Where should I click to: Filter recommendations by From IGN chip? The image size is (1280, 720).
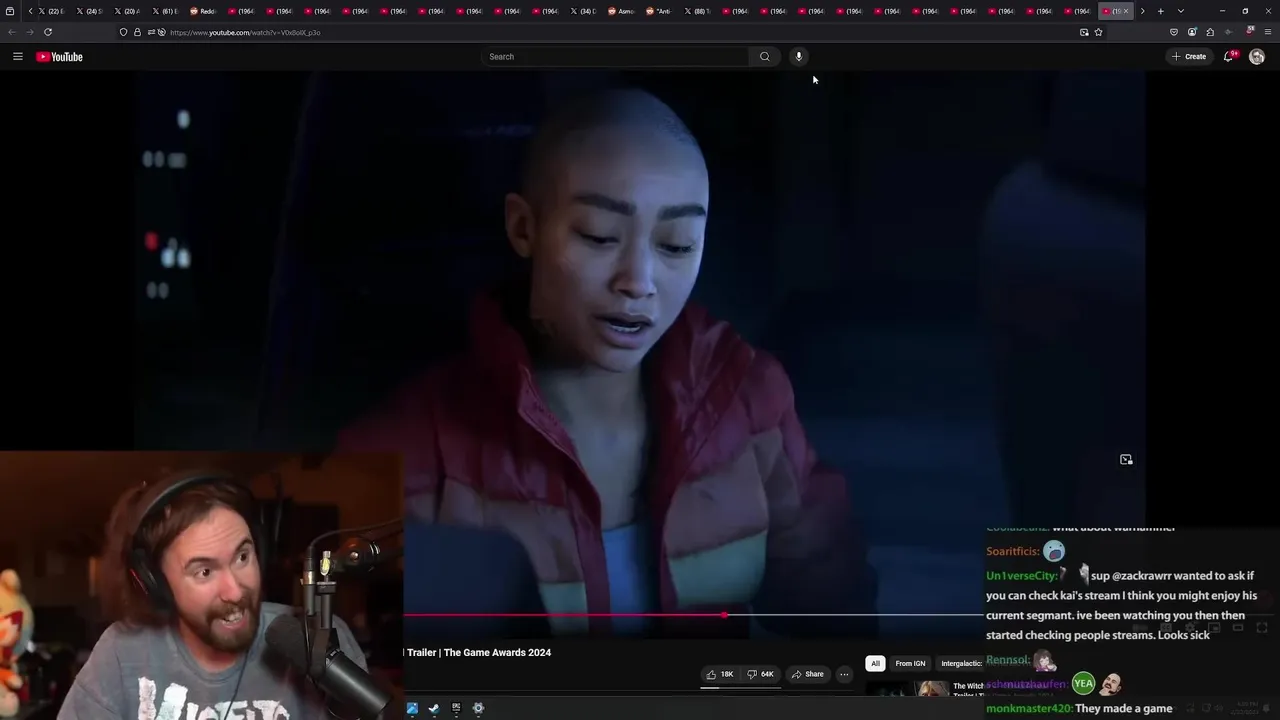910,664
